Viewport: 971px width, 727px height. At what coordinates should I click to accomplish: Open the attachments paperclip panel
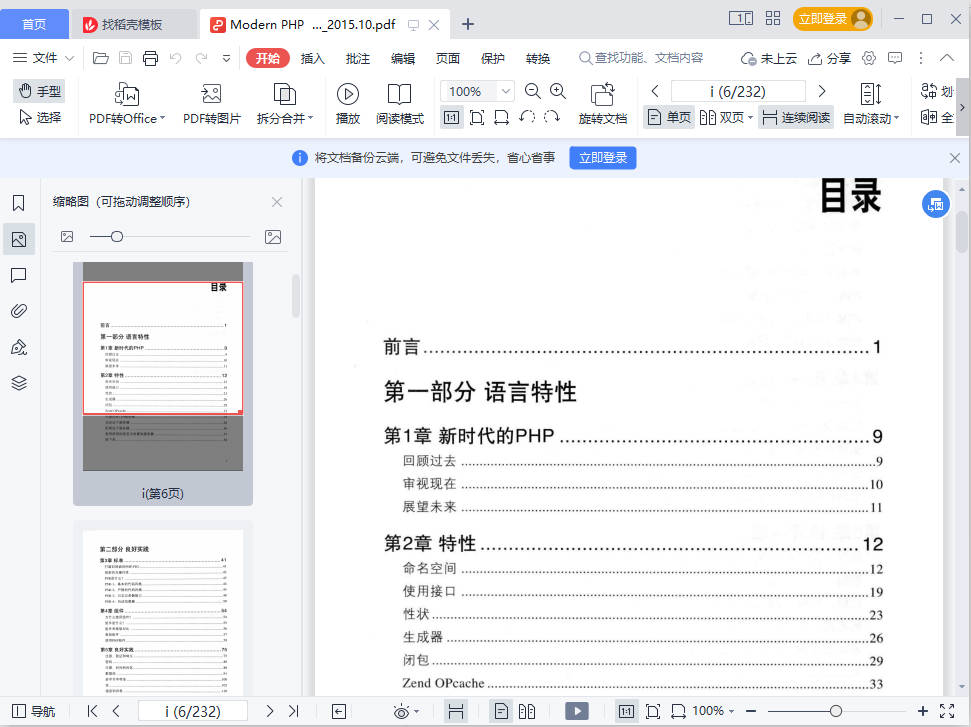pyautogui.click(x=18, y=311)
